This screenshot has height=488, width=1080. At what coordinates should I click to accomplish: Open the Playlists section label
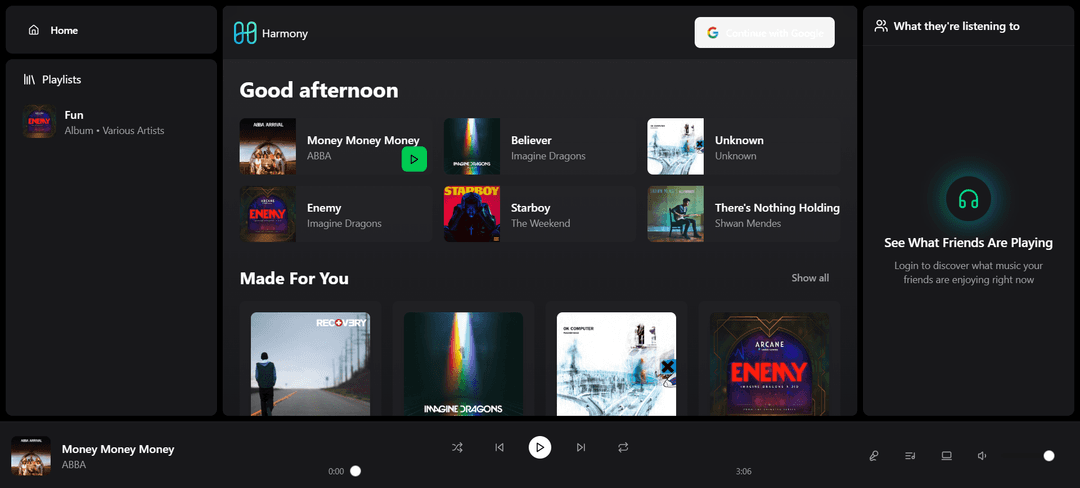61,80
